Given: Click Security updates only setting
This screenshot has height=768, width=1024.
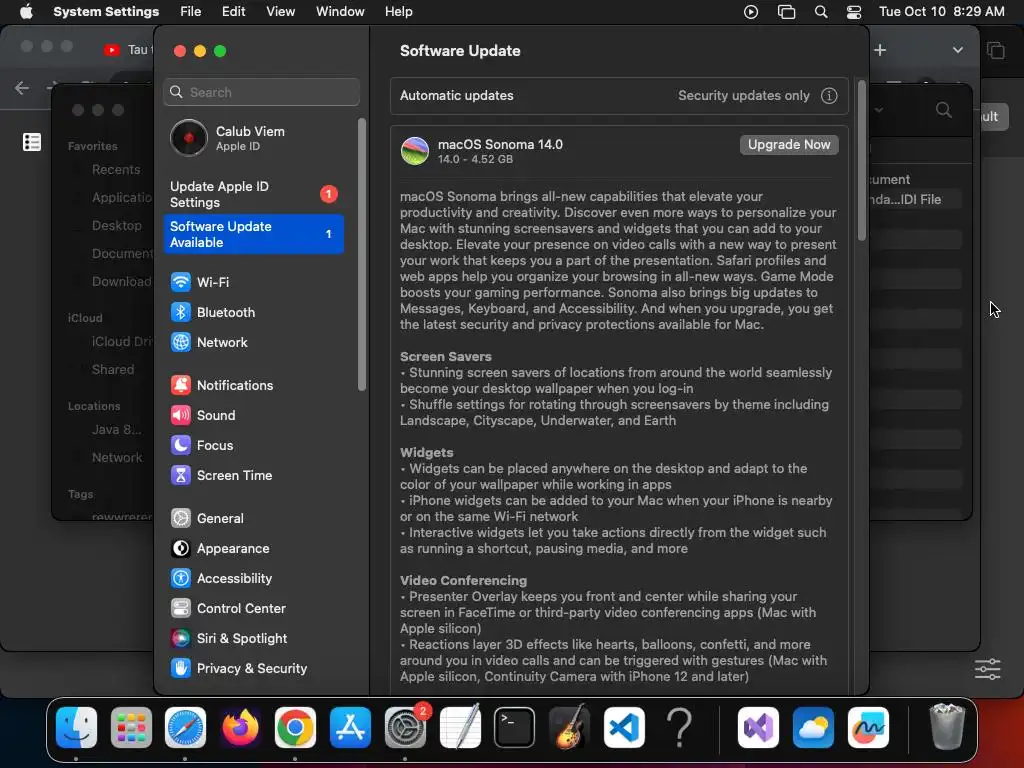Looking at the screenshot, I should tap(743, 96).
